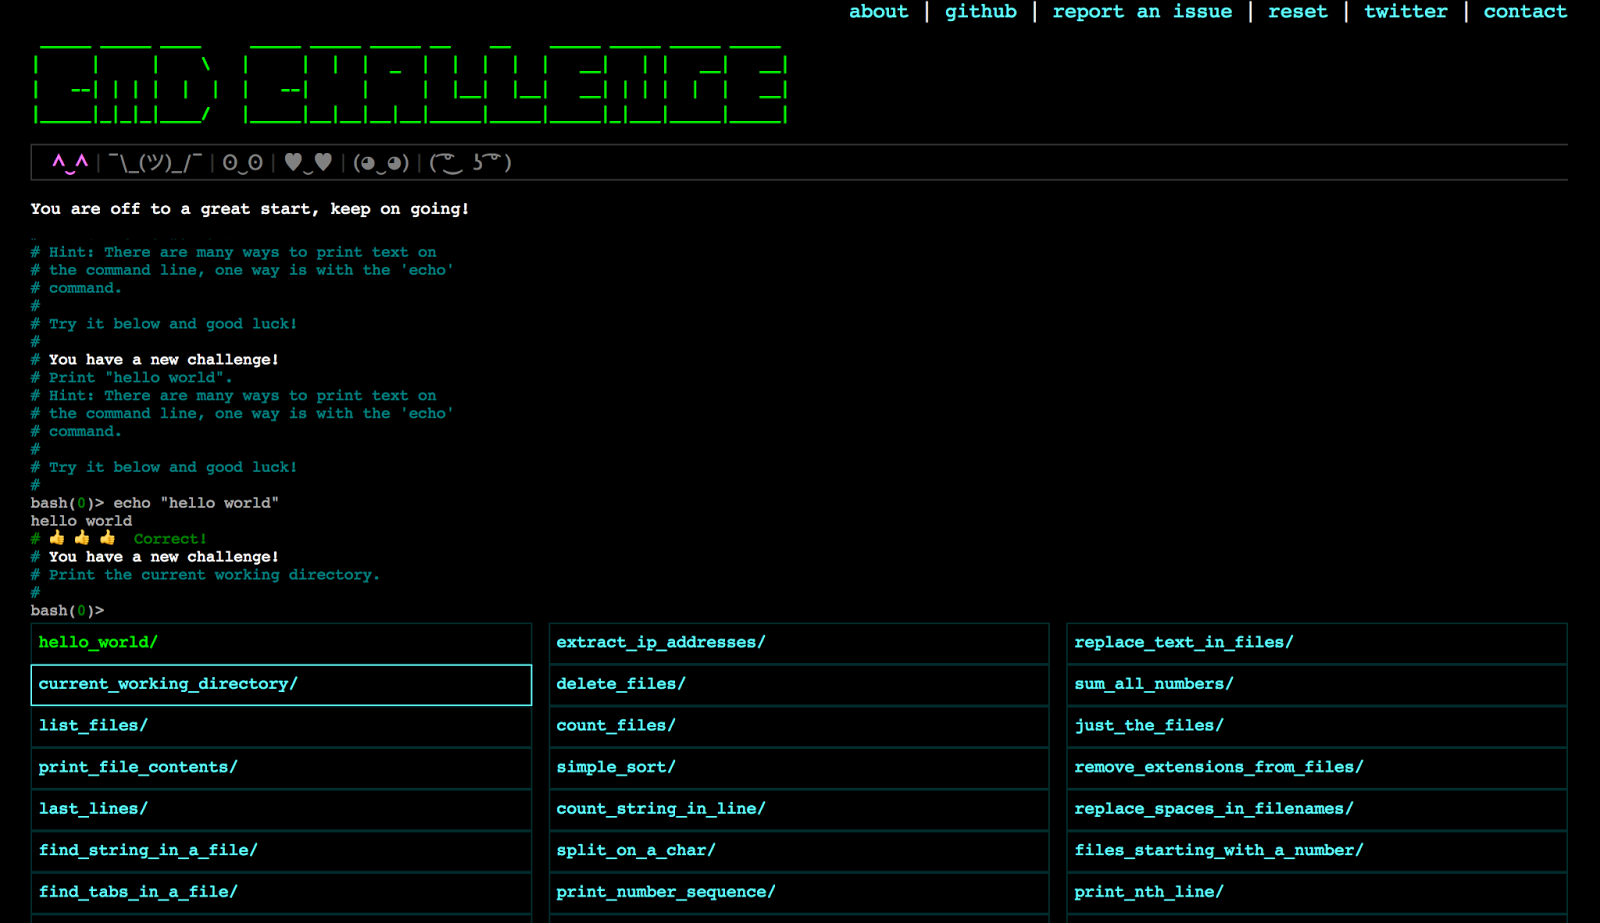Select the Lenny face emoticon
Viewport: 1600px width, 923px height.
coord(470,161)
